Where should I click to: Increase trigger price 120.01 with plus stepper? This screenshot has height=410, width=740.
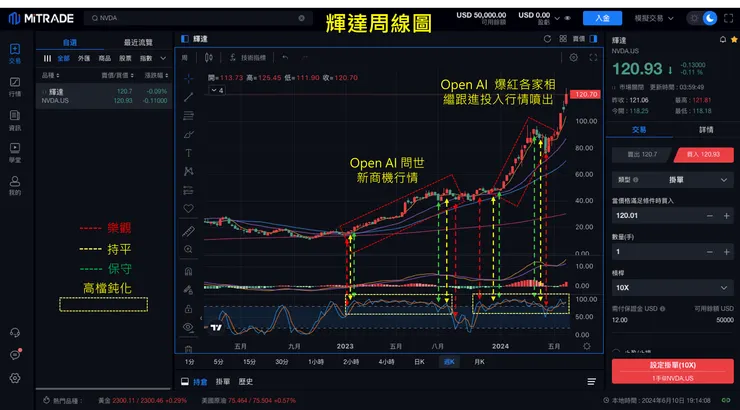(x=727, y=216)
